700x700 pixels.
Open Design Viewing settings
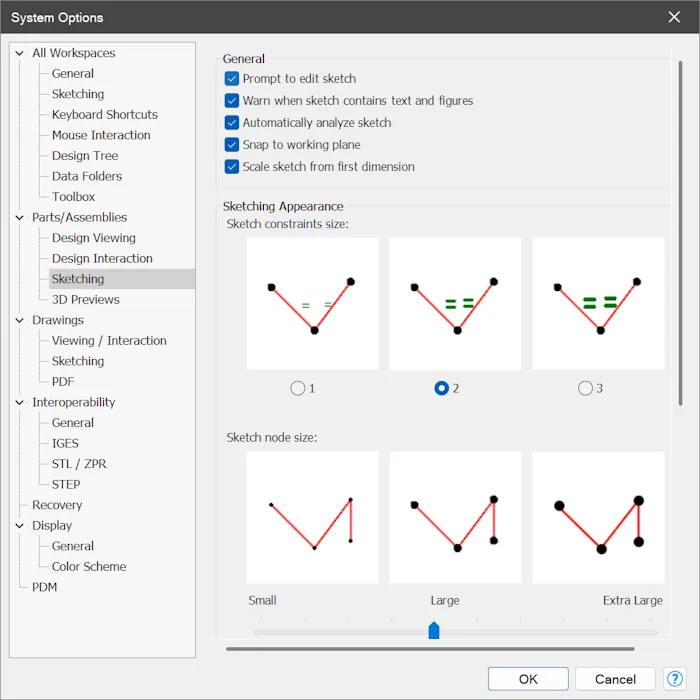[x=94, y=238]
